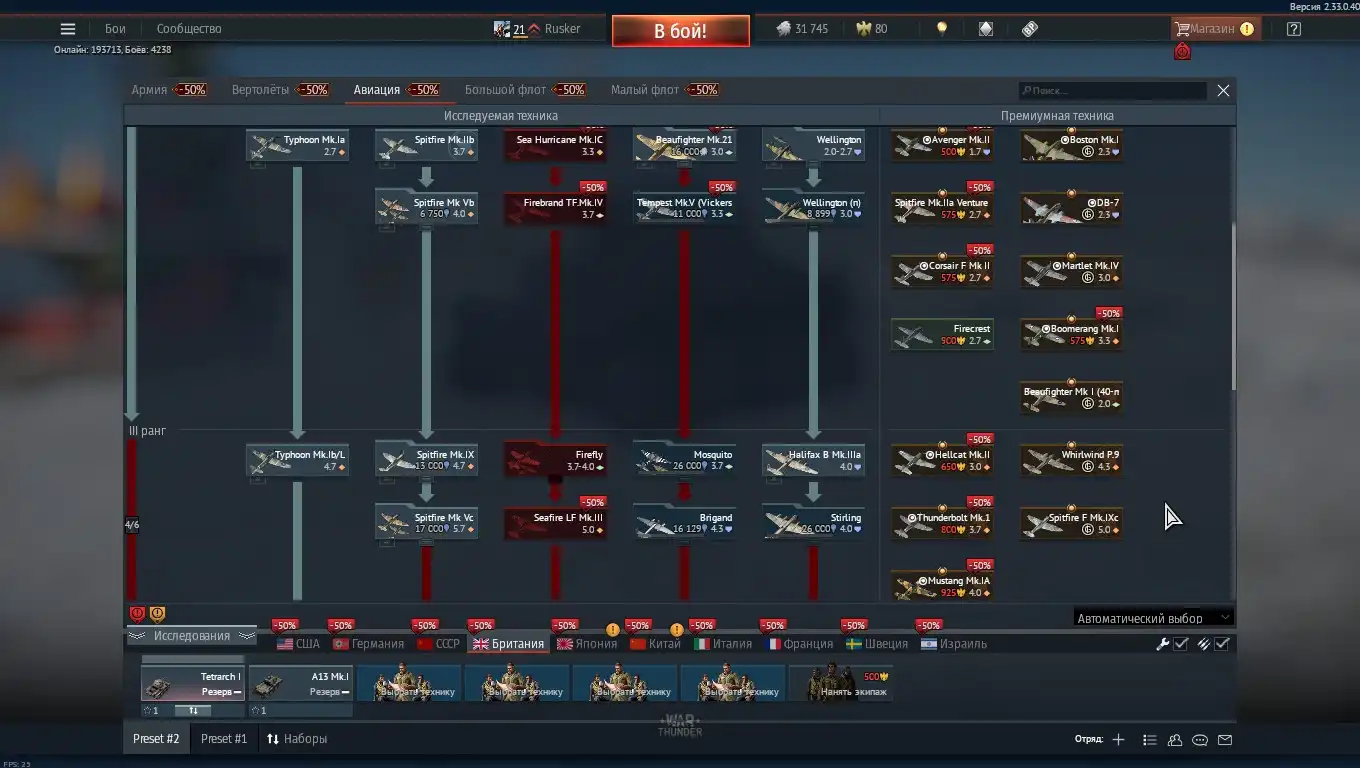Image resolution: width=1360 pixels, height=768 pixels.
Task: Select the Boomerang Mk.I premium card
Action: click(1071, 334)
